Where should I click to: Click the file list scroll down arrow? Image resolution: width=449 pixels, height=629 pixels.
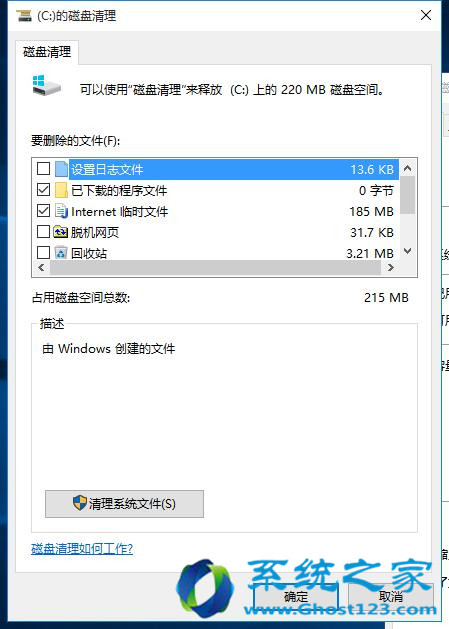pyautogui.click(x=408, y=252)
